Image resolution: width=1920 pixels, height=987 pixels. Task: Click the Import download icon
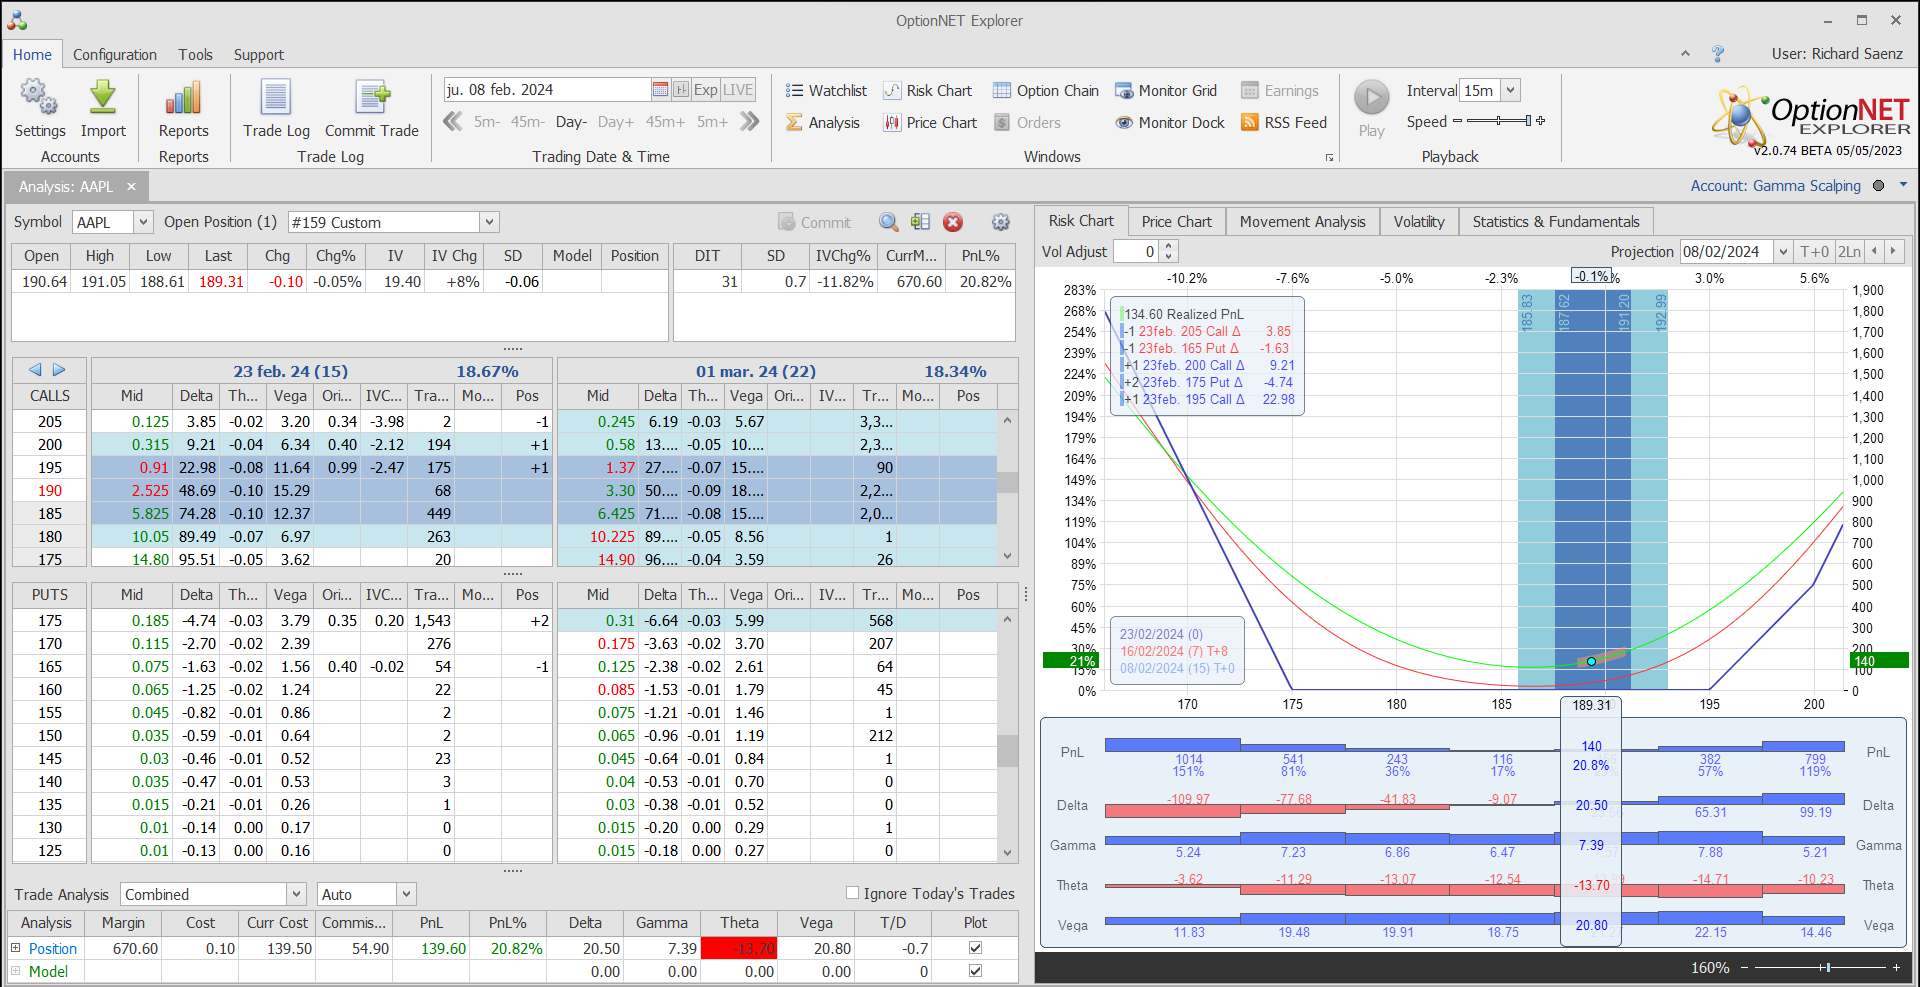point(103,108)
